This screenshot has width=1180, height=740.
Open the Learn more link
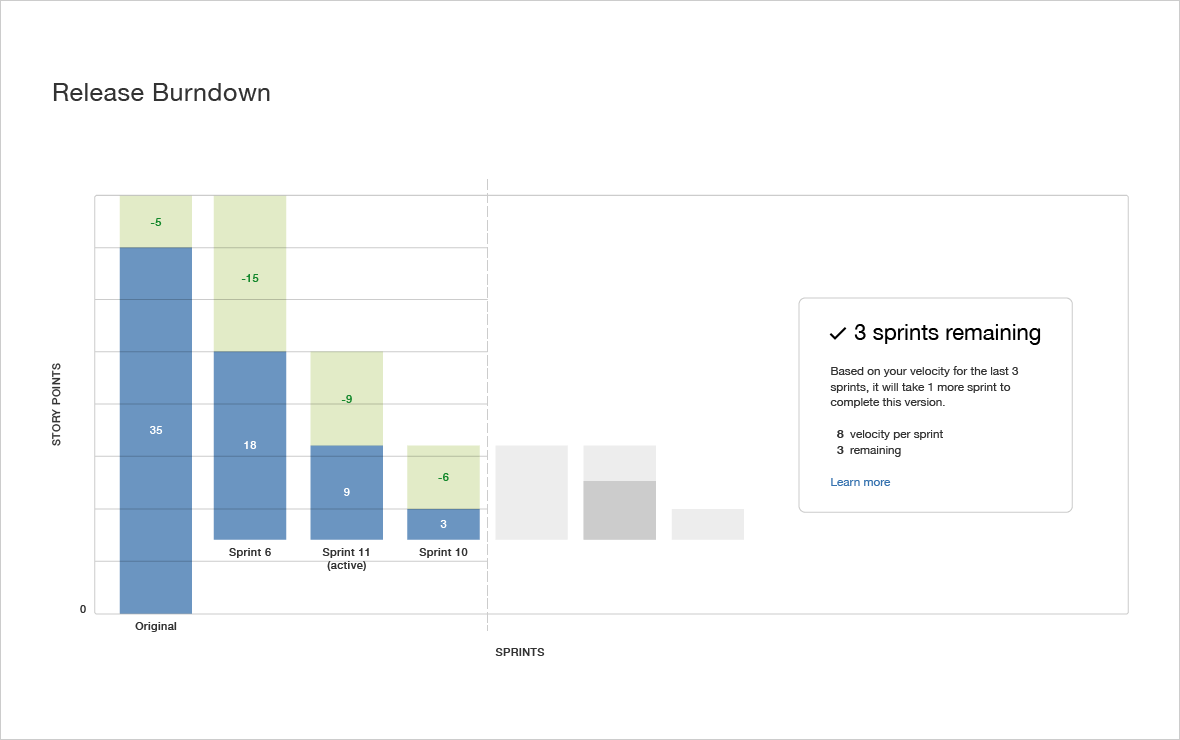point(859,482)
